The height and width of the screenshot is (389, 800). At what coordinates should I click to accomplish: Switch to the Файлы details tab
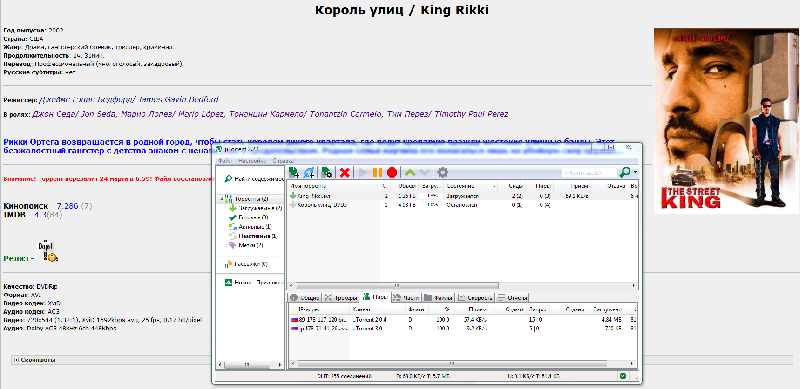click(438, 298)
